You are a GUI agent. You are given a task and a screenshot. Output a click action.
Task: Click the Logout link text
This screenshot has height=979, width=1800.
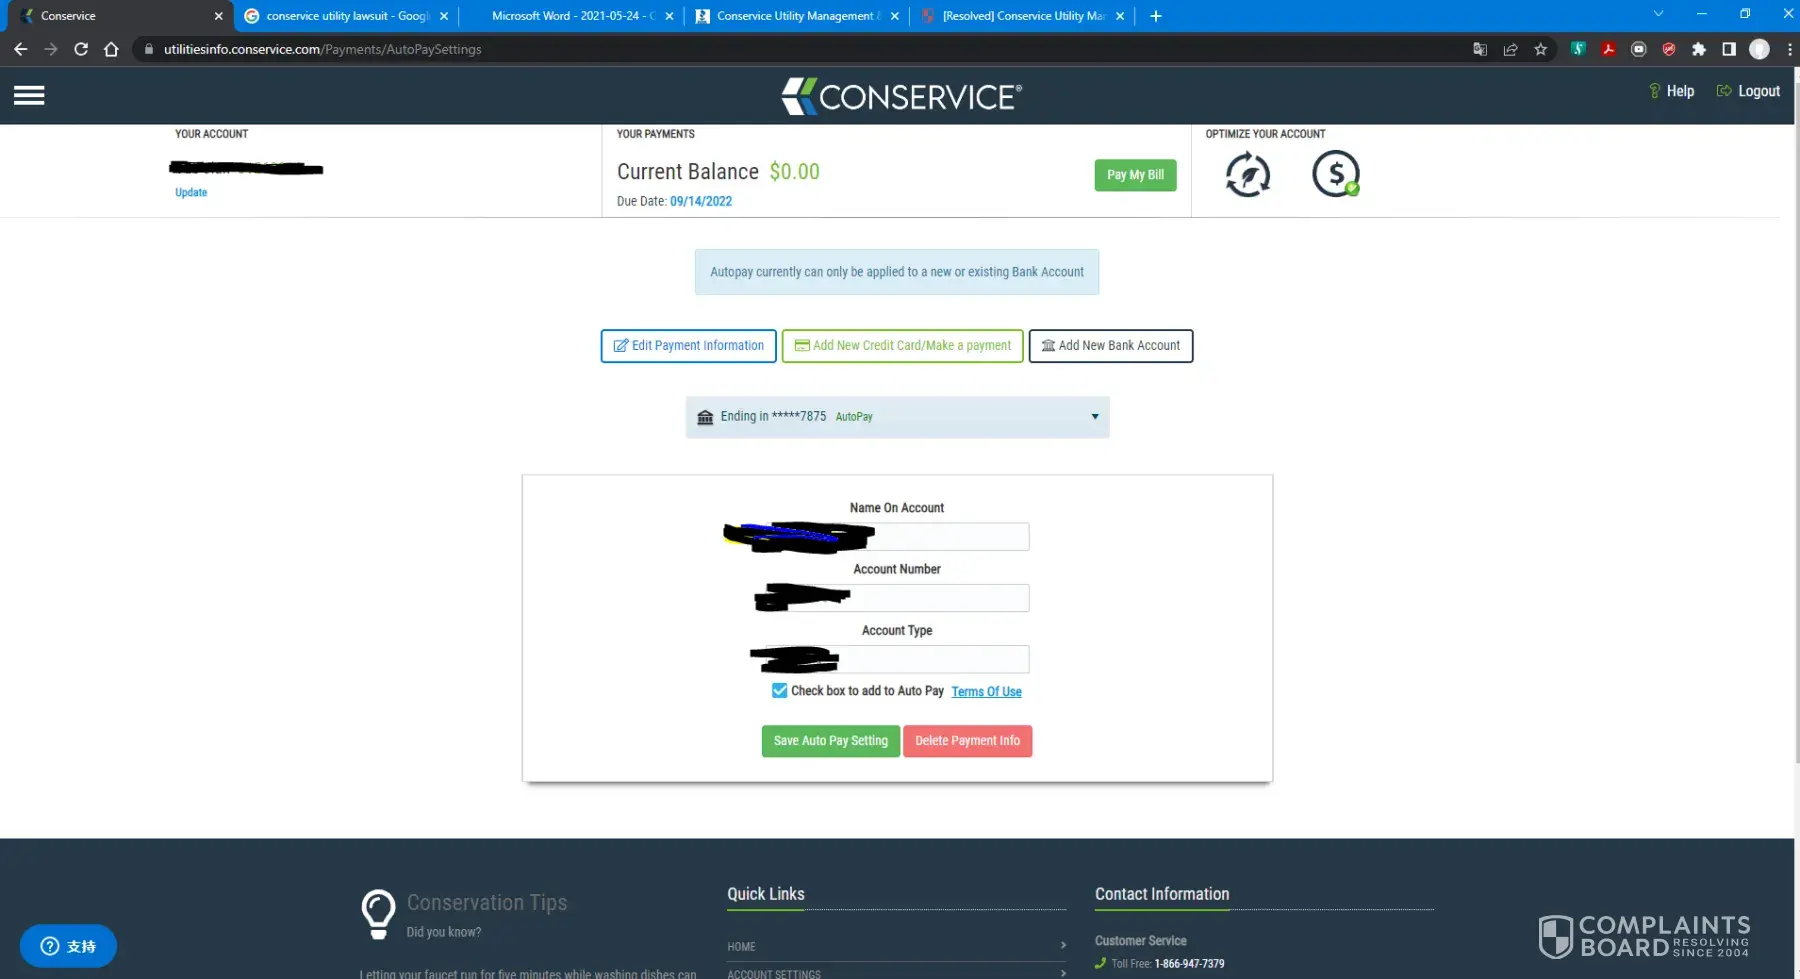1759,91
